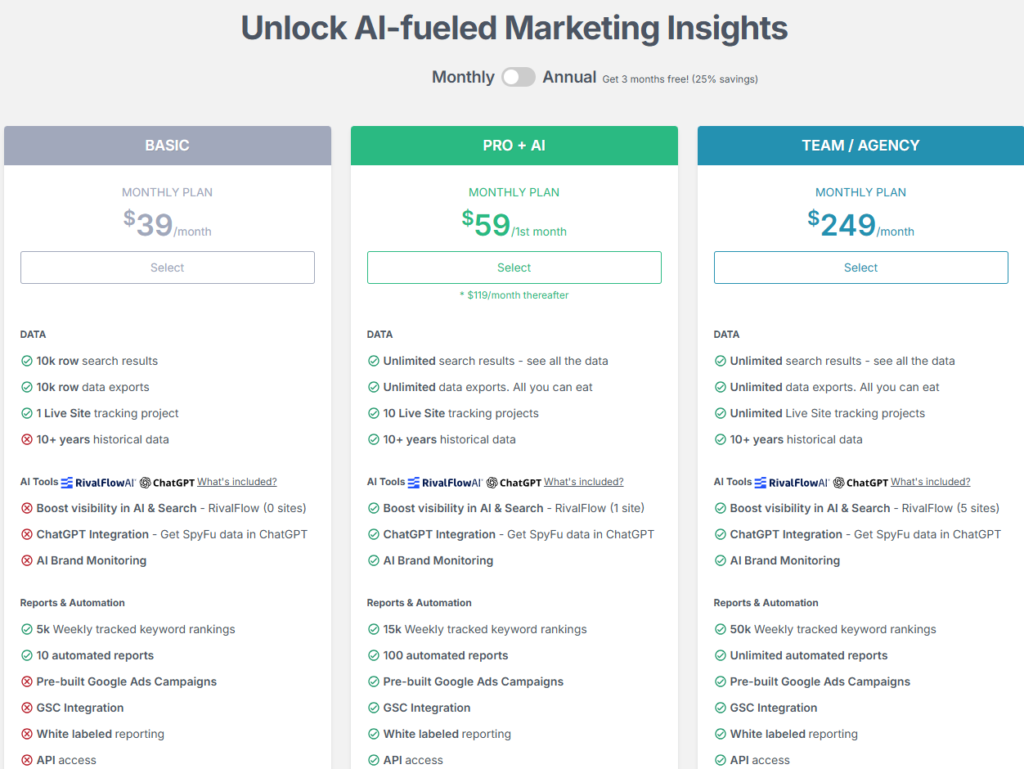This screenshot has height=769, width=1024.
Task: Click the Annual billing label
Action: (x=569, y=77)
